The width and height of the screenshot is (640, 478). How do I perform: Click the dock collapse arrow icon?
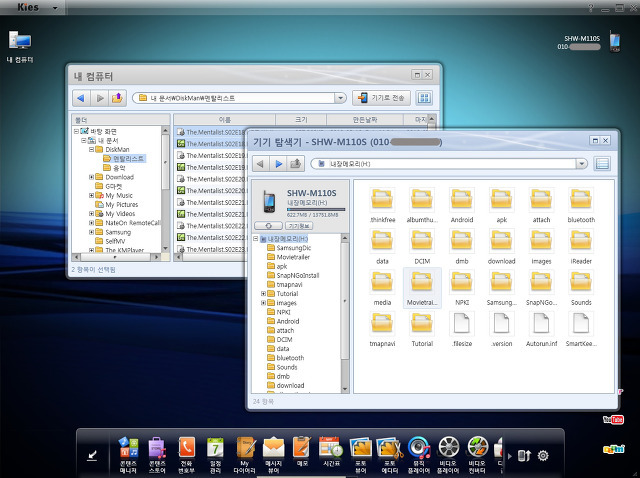[x=92, y=455]
